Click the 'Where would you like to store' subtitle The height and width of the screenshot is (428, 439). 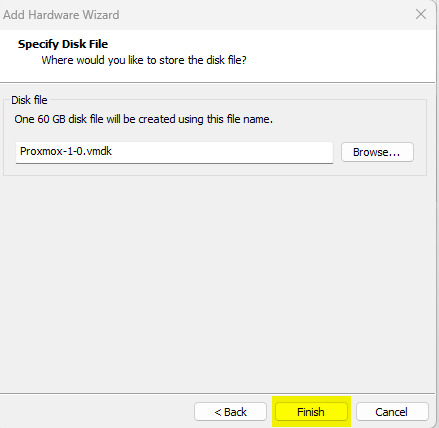[x=144, y=60]
